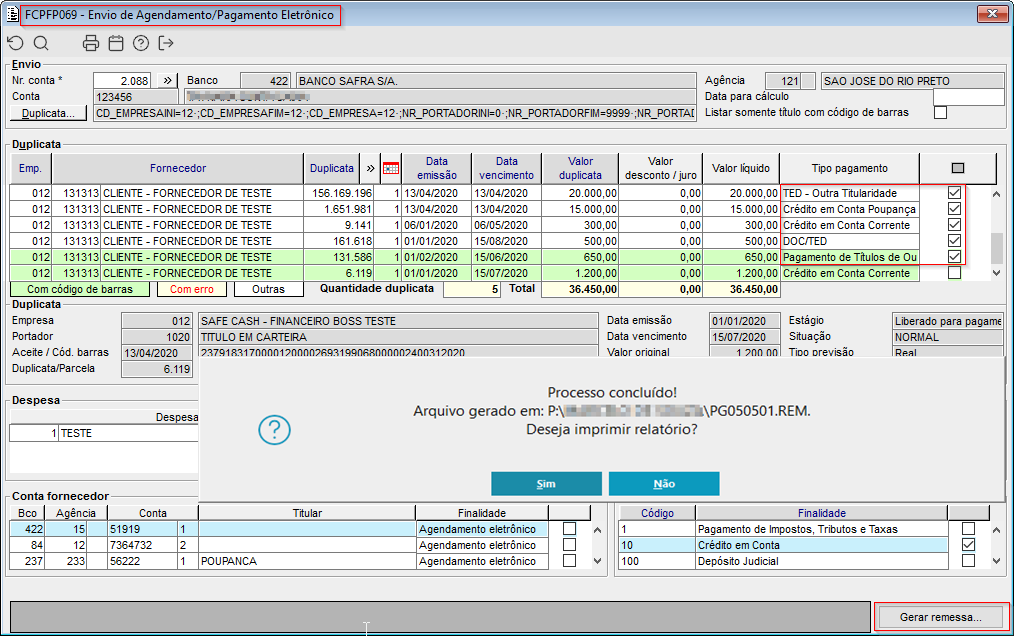Click select-all box in Duplicata header
This screenshot has height=636, width=1014.
(x=958, y=168)
